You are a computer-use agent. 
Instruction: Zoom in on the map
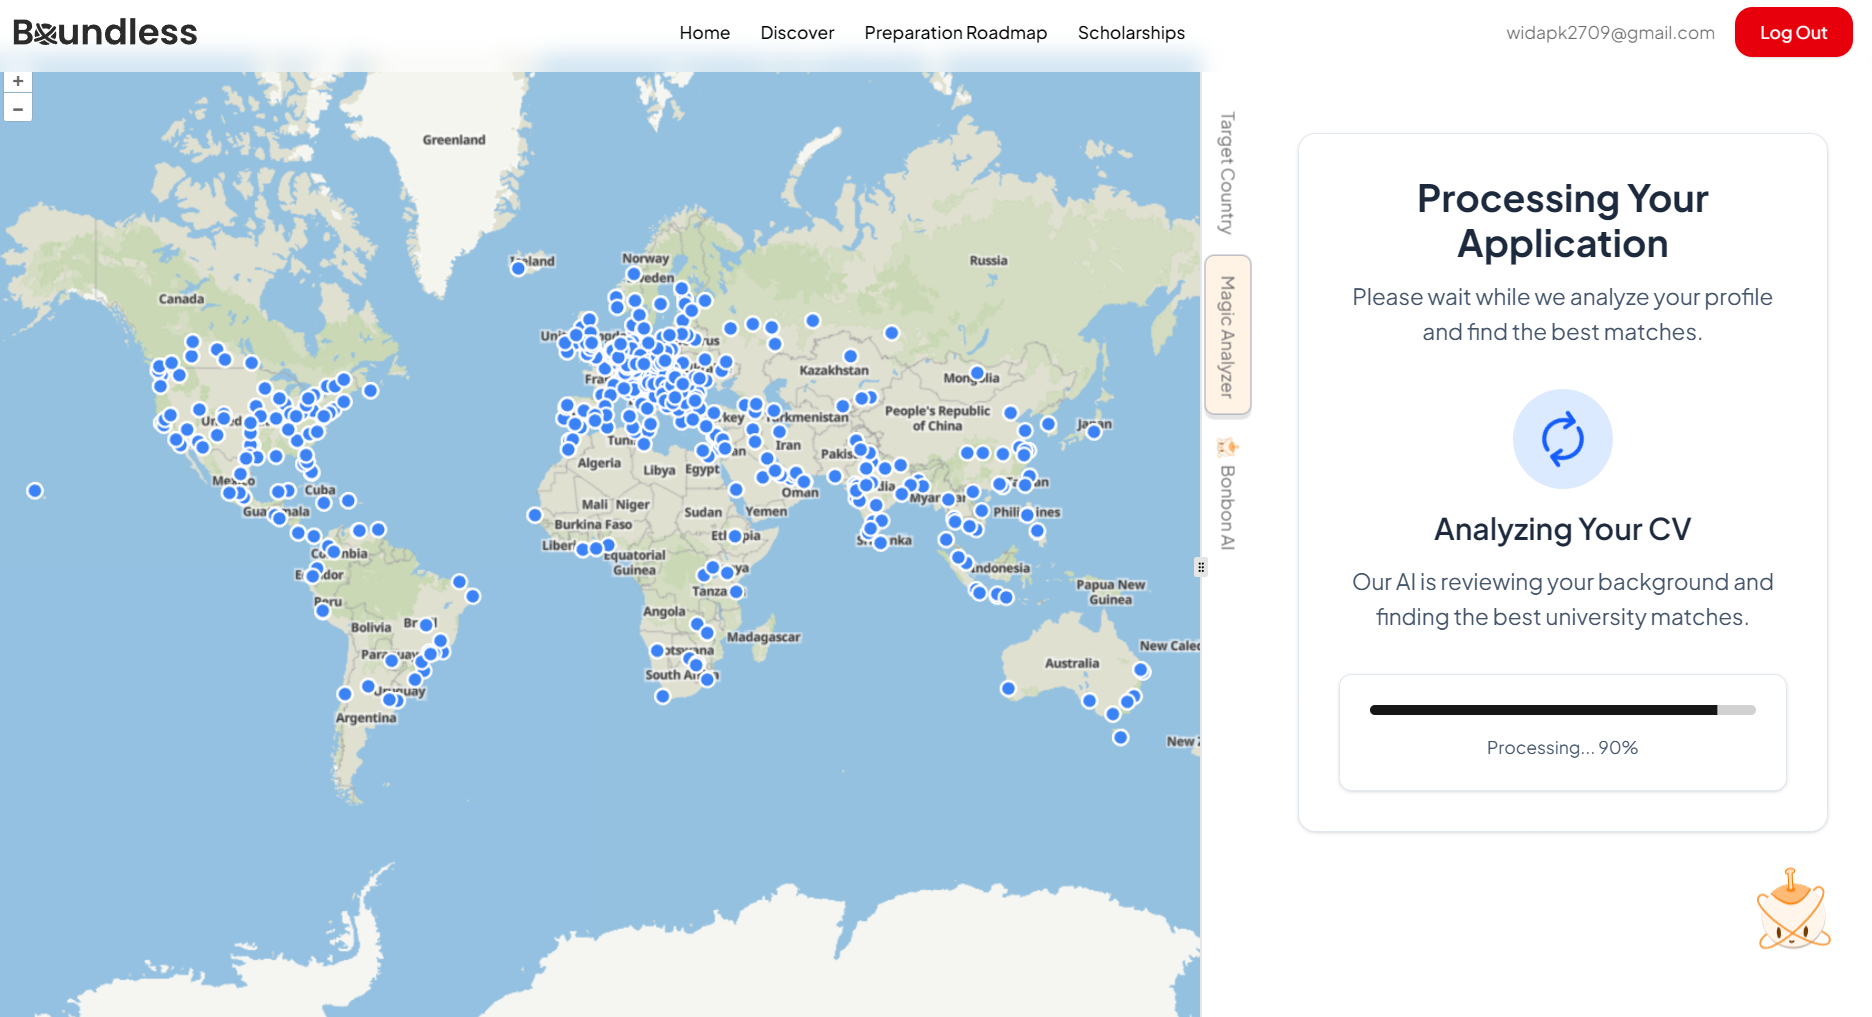click(x=18, y=81)
